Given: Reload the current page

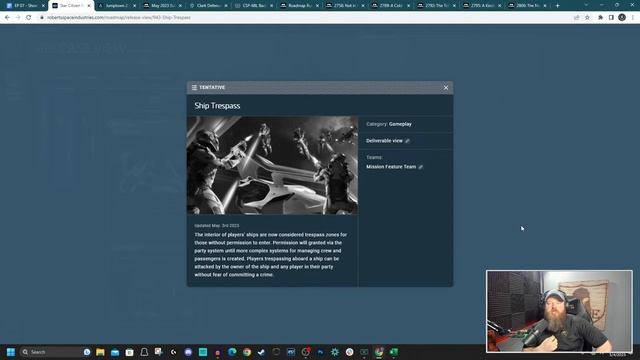Looking at the screenshot, I should pyautogui.click(x=29, y=18).
